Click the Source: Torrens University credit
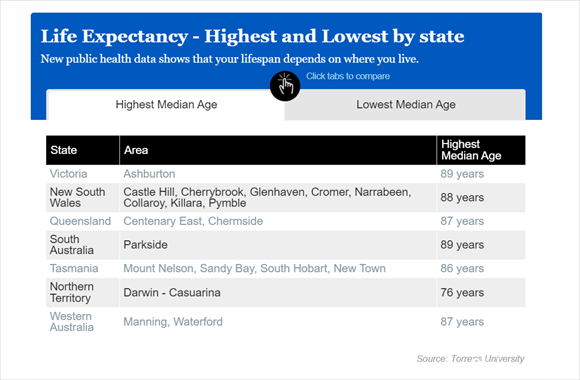The height and width of the screenshot is (380, 580). pyautogui.click(x=471, y=359)
